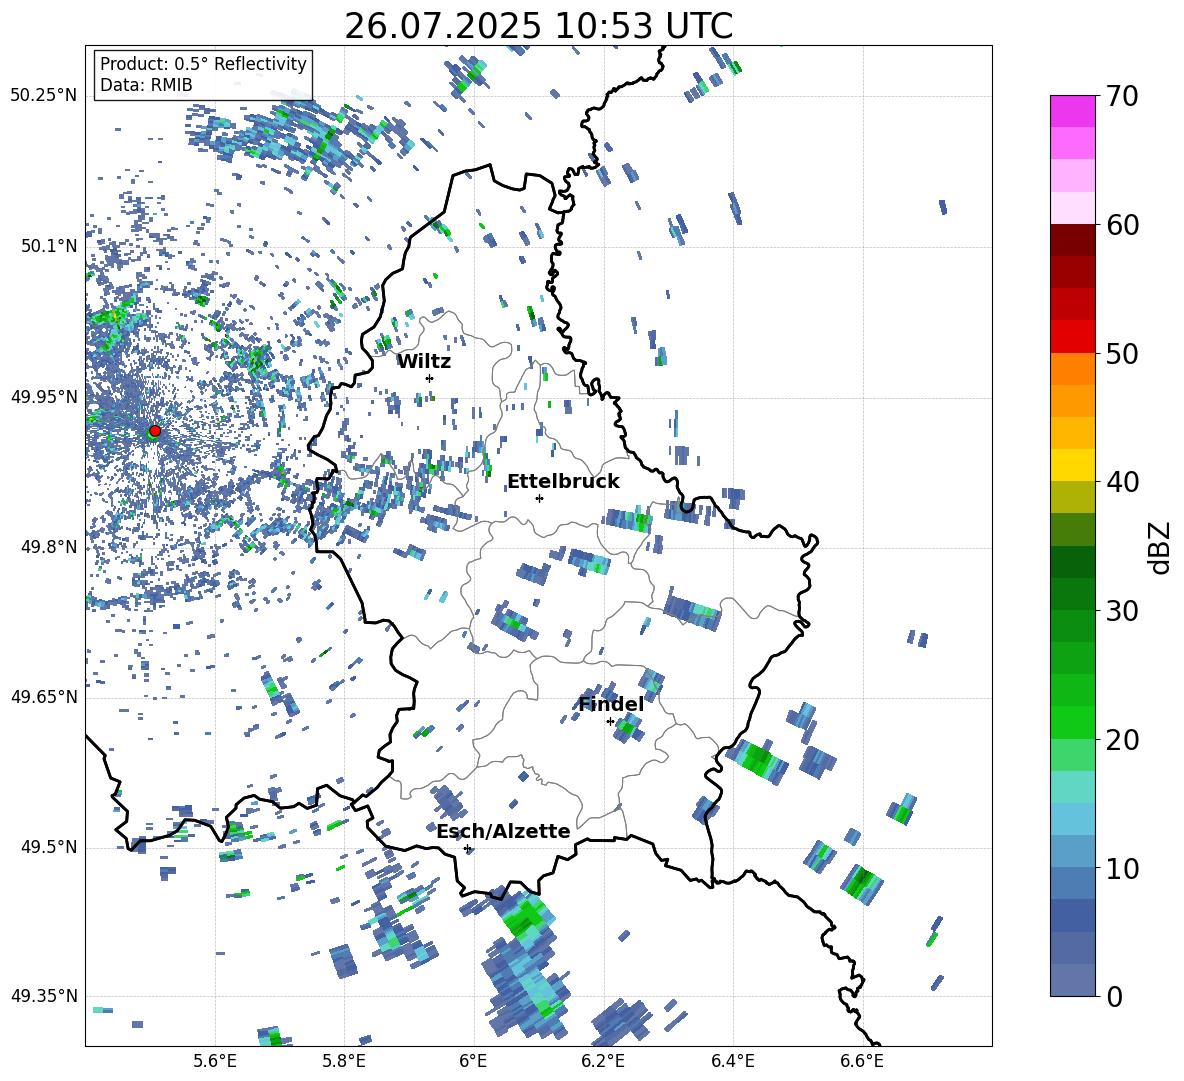Click the 49.8°N latitude label
This screenshot has width=1184, height=1081.
click(48, 547)
